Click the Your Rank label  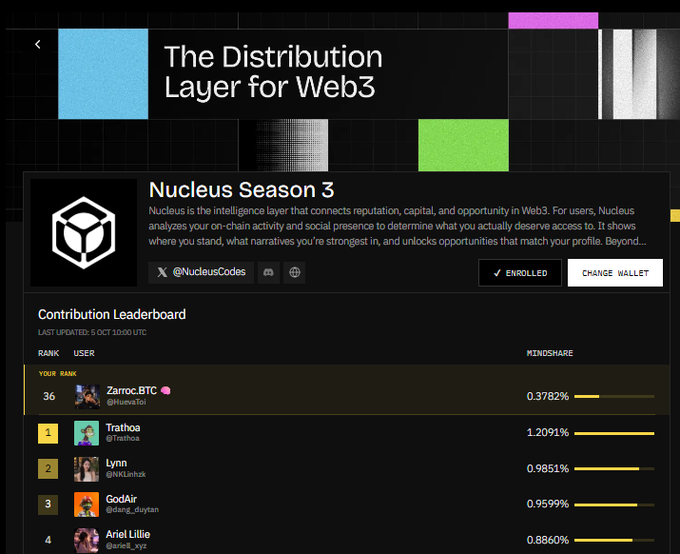58,374
